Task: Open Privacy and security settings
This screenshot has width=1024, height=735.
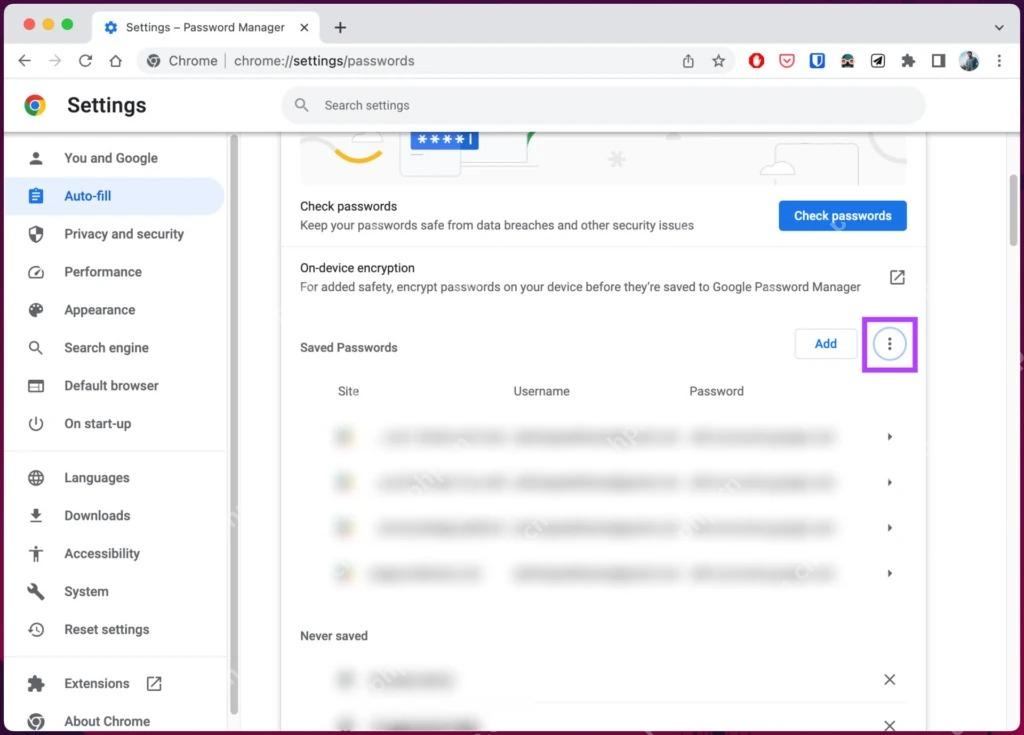Action: click(124, 234)
